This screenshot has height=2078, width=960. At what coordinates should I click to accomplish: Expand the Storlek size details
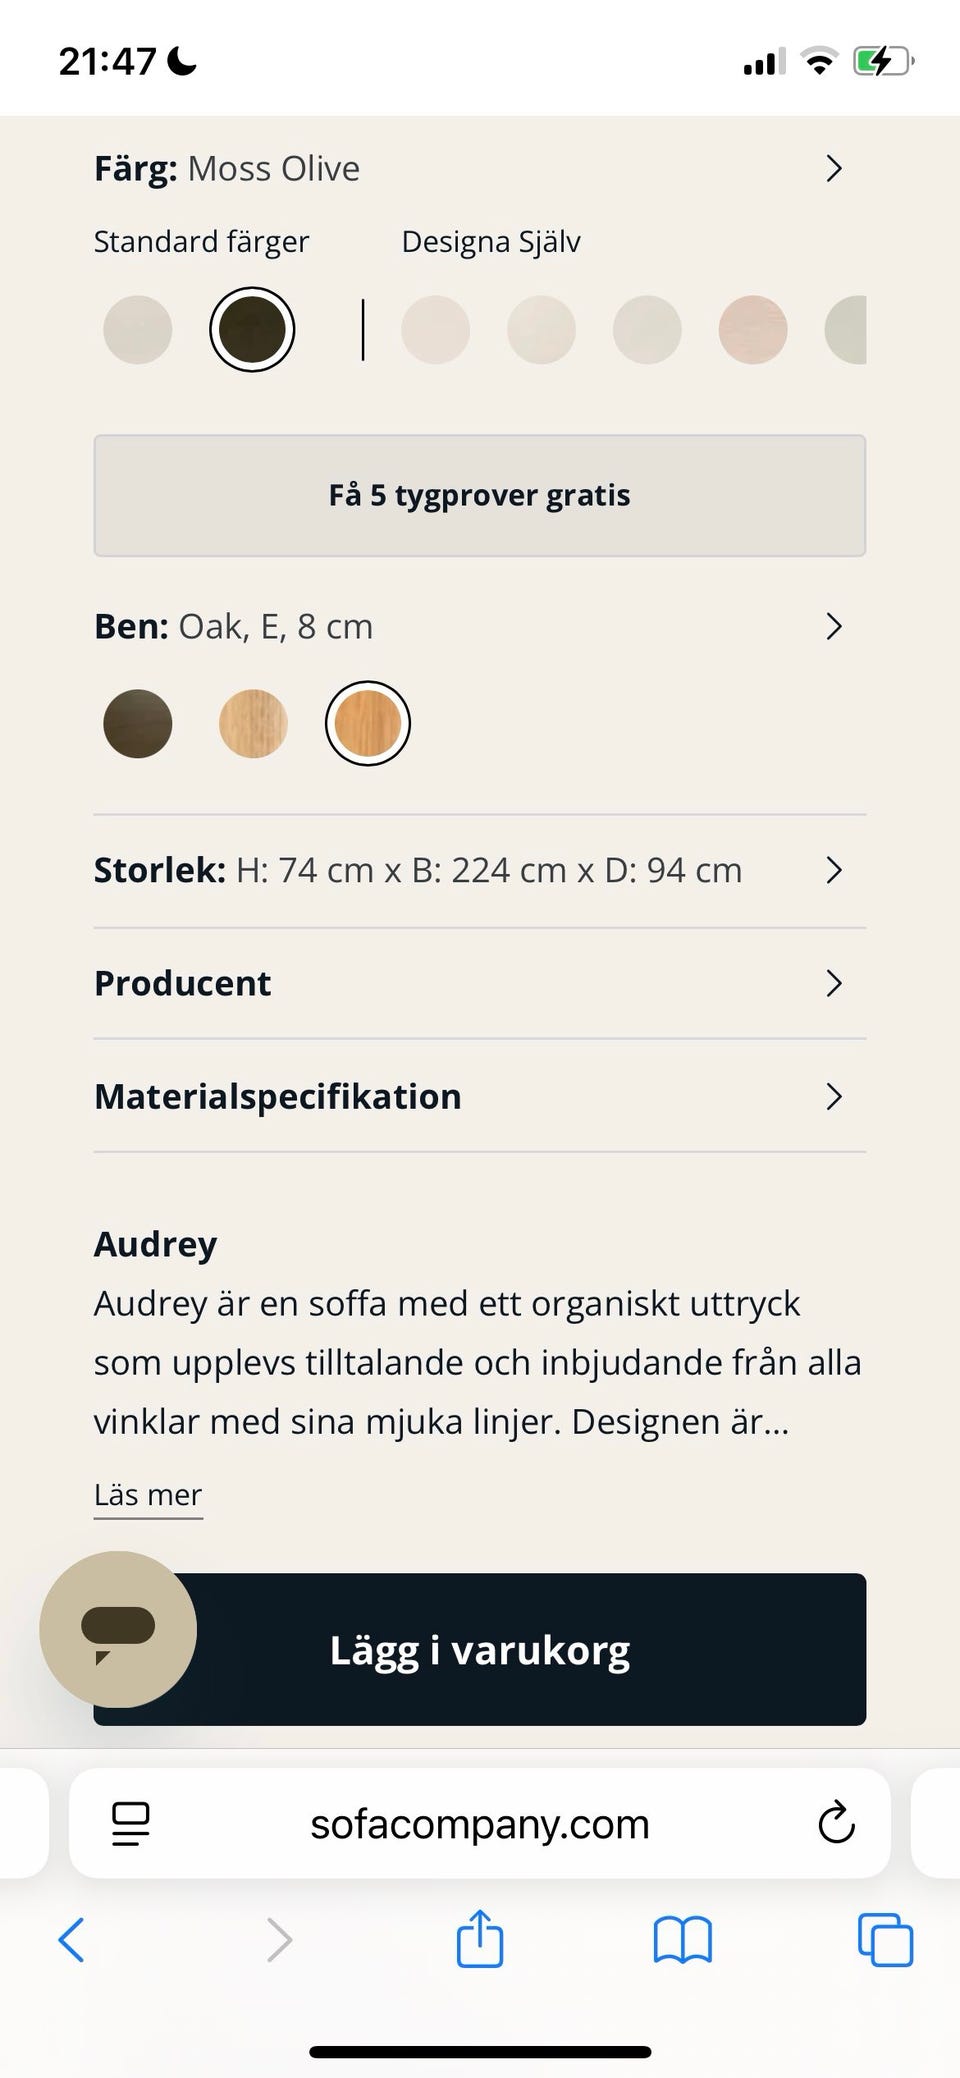[834, 870]
